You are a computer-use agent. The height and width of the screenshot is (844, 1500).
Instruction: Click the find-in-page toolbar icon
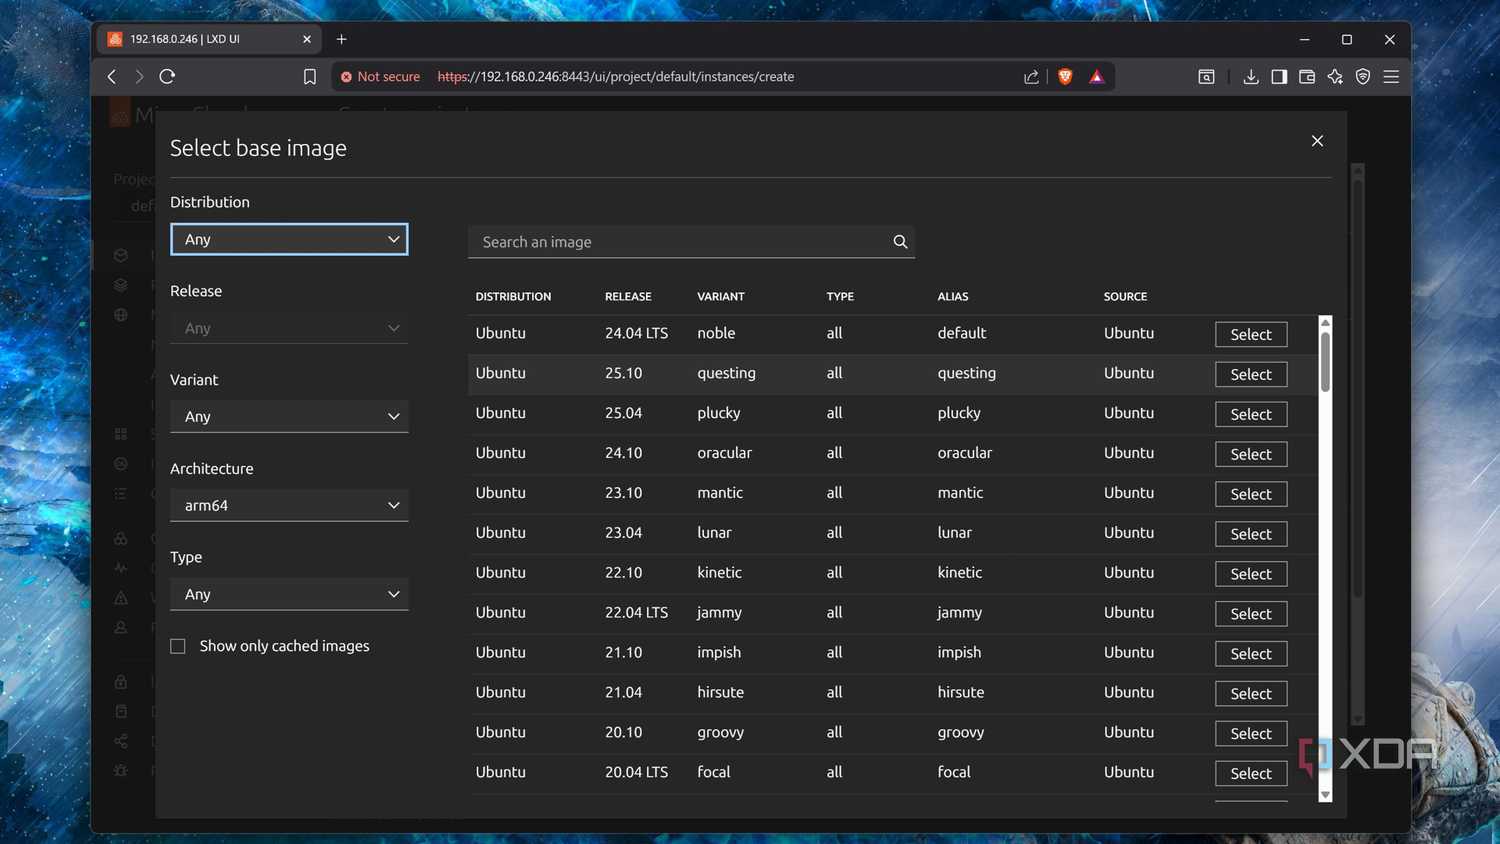1207,77
